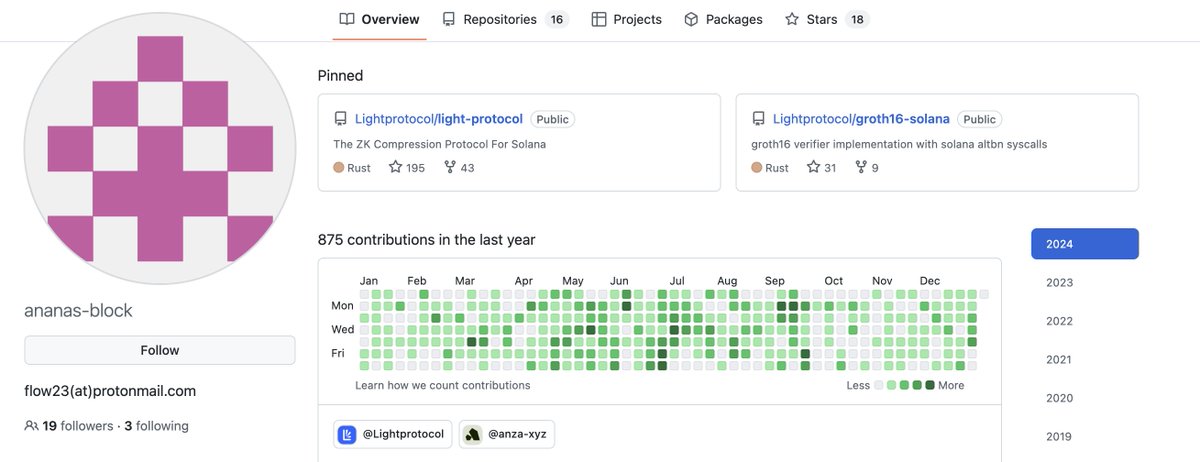Open the Lightprotocol/groth16-solana pinned repository
This screenshot has width=1200, height=462.
862,119
